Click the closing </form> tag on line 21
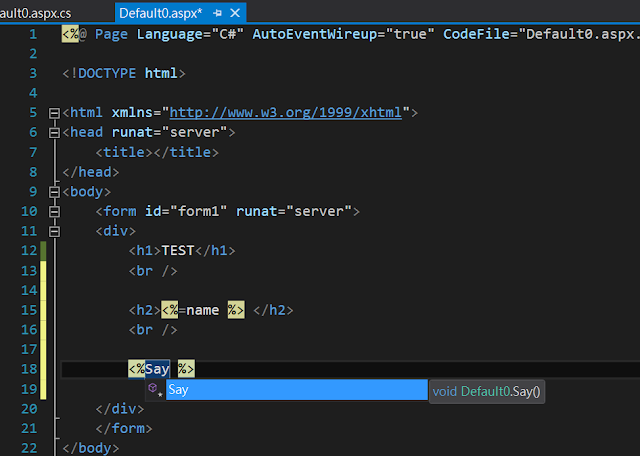 [124, 429]
